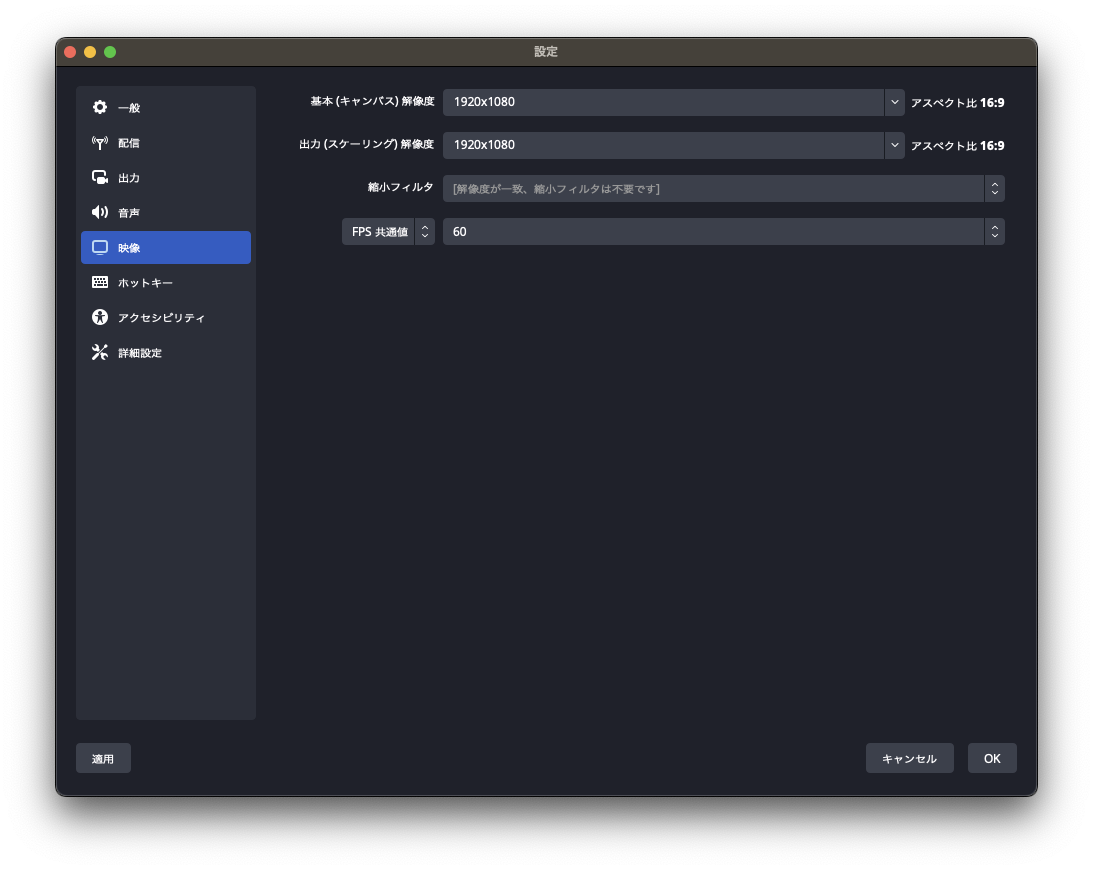
Task: Click the output icon beside 出力
Action: click(100, 178)
